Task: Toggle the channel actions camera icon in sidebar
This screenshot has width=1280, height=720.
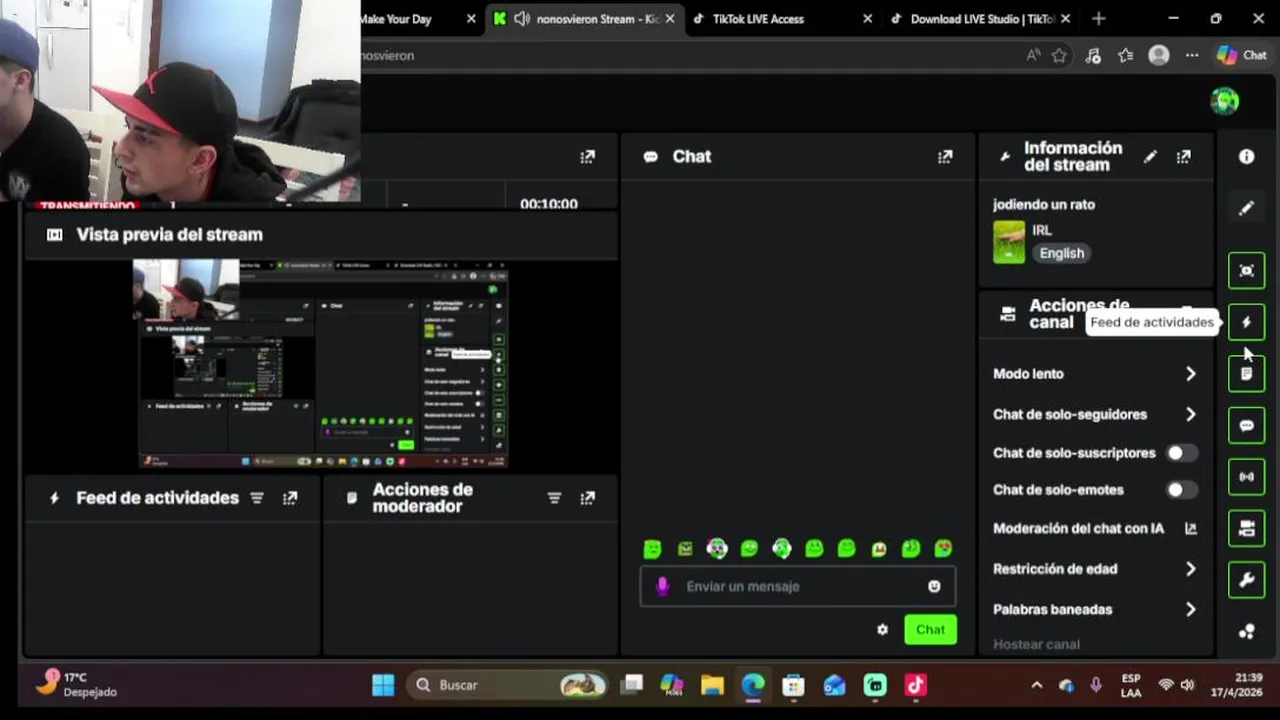Action: pos(1246,528)
